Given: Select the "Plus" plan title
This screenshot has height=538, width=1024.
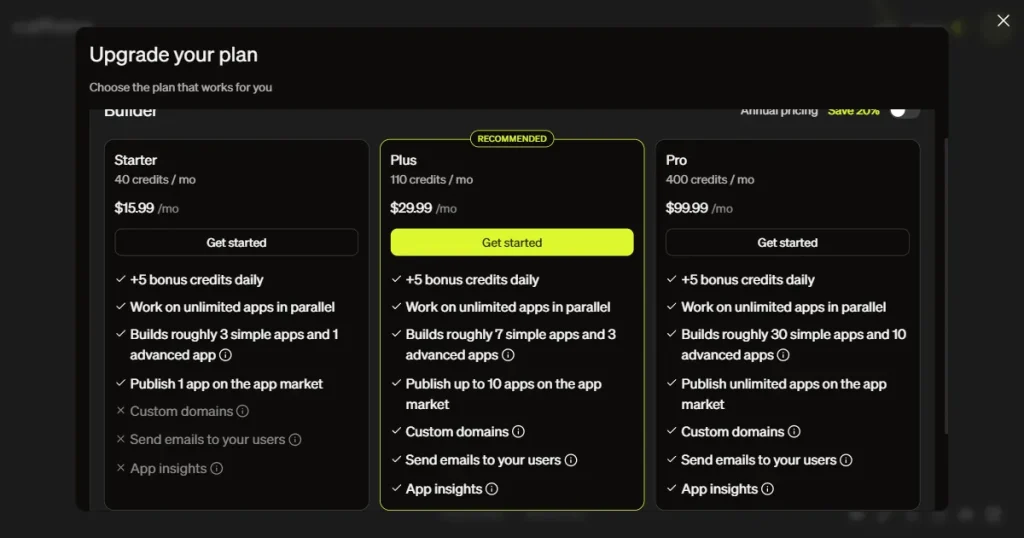Looking at the screenshot, I should (403, 160).
